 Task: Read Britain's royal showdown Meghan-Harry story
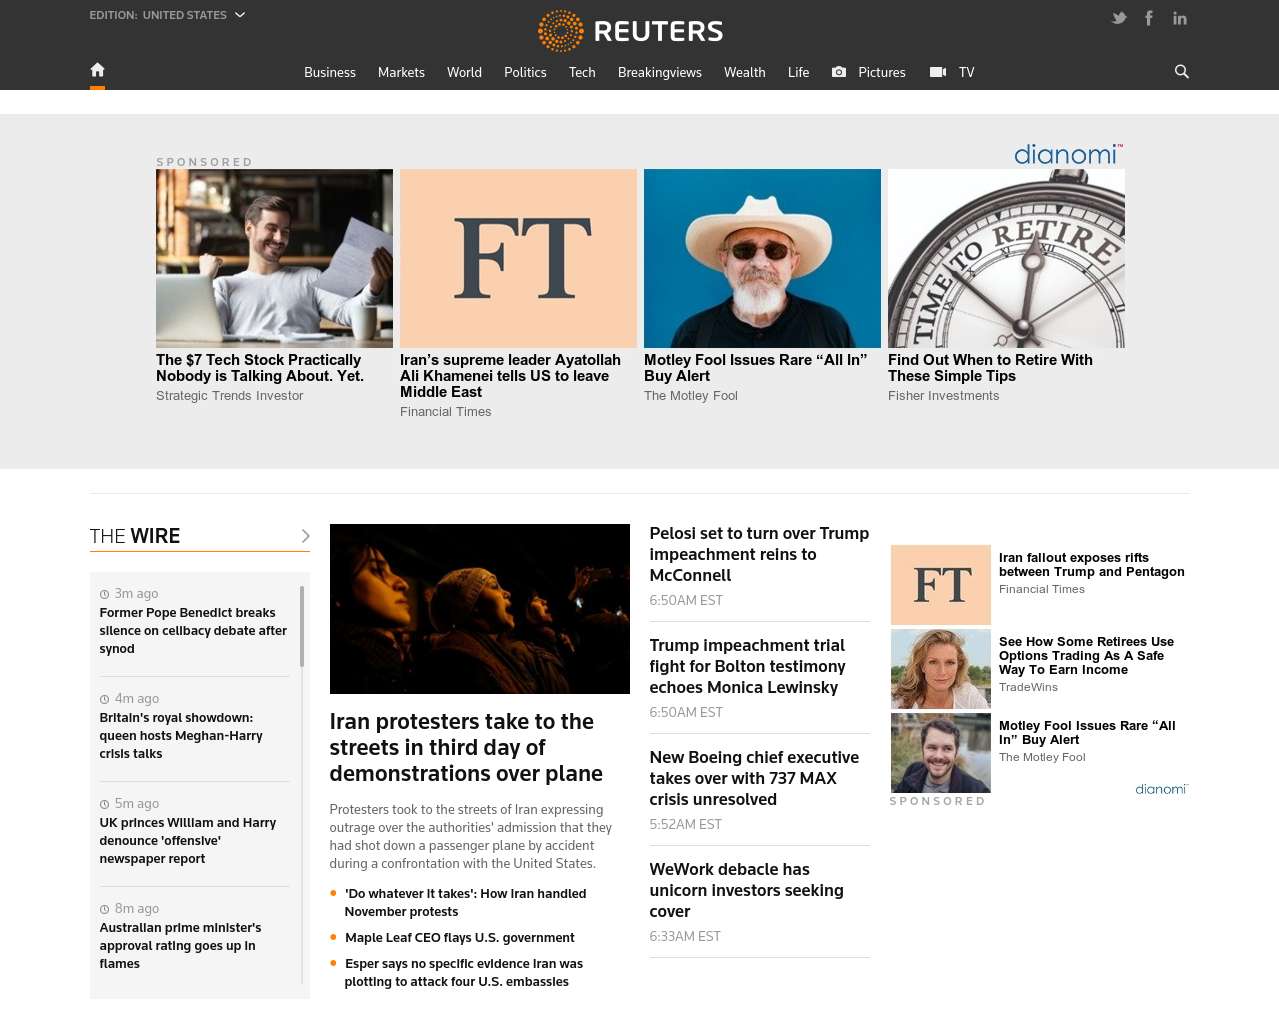pos(181,735)
